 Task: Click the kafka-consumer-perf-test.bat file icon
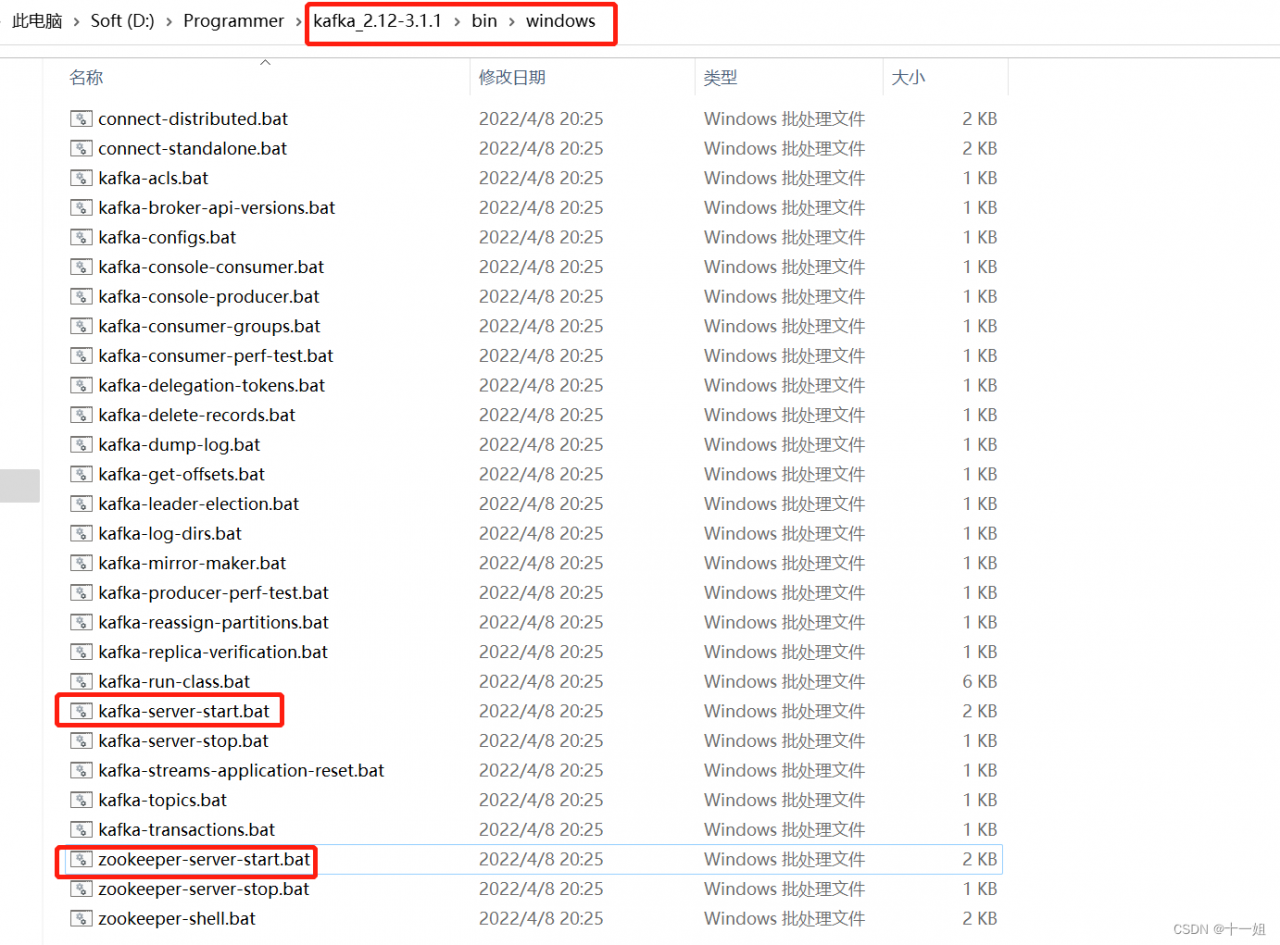(81, 356)
